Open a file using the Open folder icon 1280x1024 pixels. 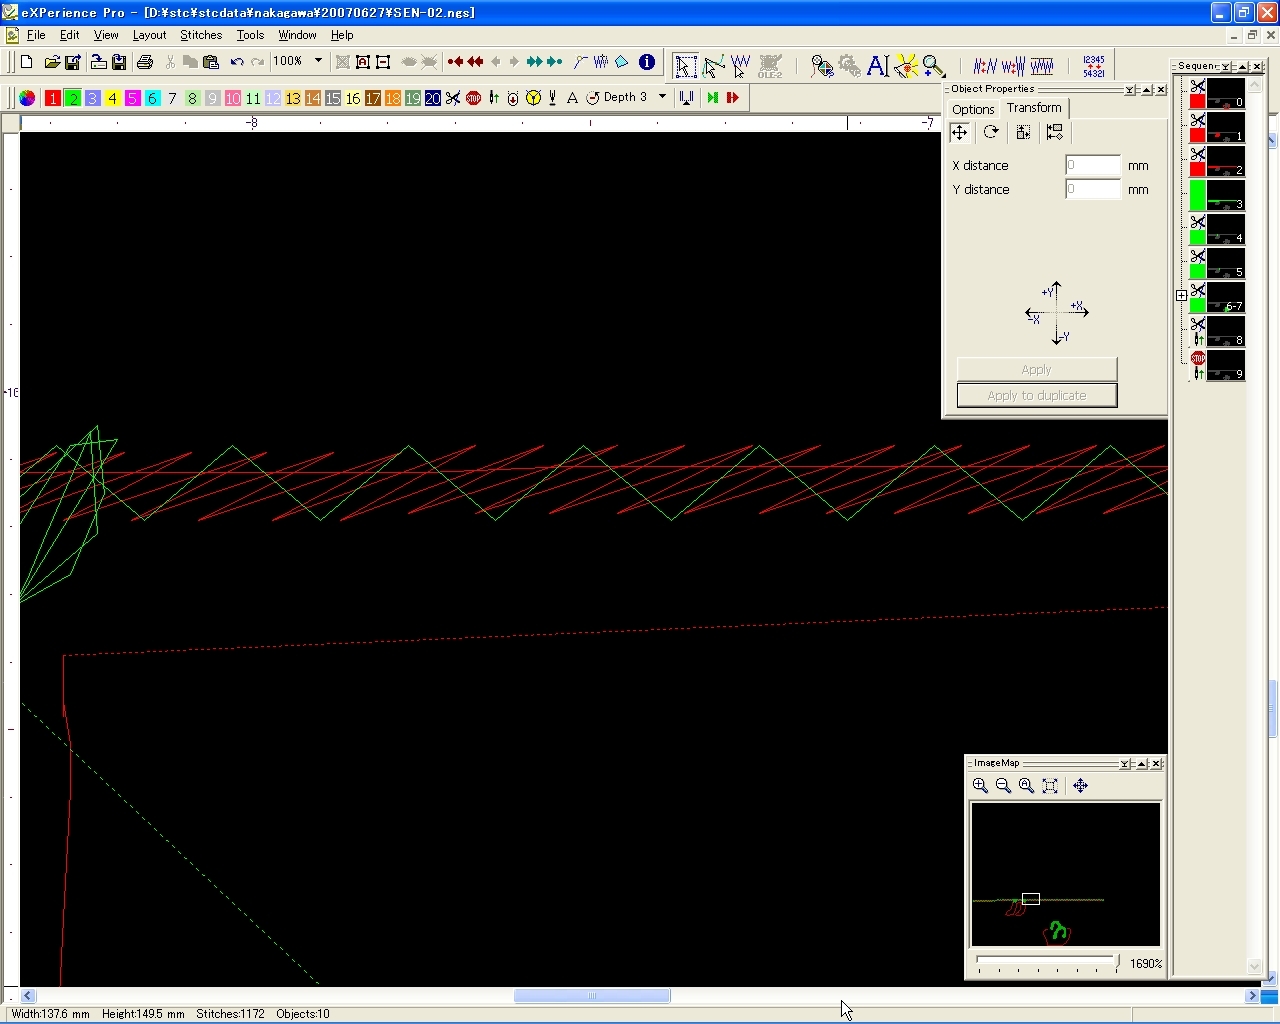[x=52, y=62]
